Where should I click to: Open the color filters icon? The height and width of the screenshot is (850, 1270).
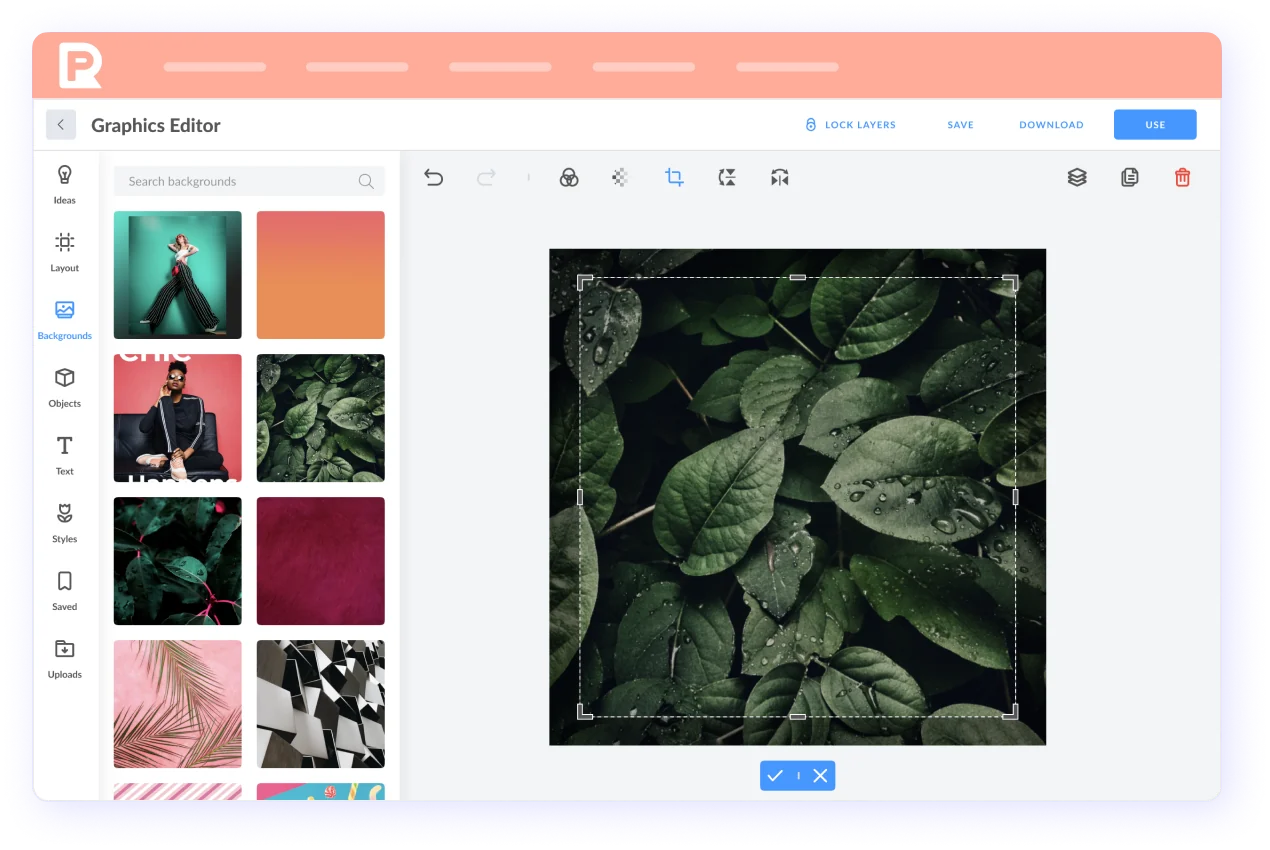pos(568,178)
